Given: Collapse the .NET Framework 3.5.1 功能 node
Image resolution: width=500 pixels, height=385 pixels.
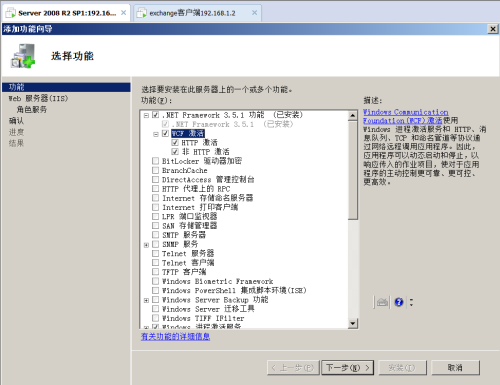Looking at the screenshot, I should coord(146,115).
